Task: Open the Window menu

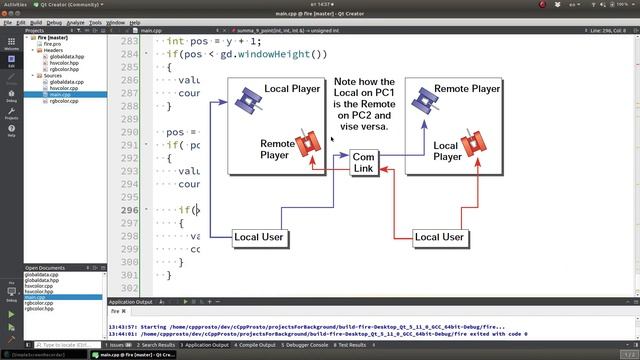Action: [116, 23]
